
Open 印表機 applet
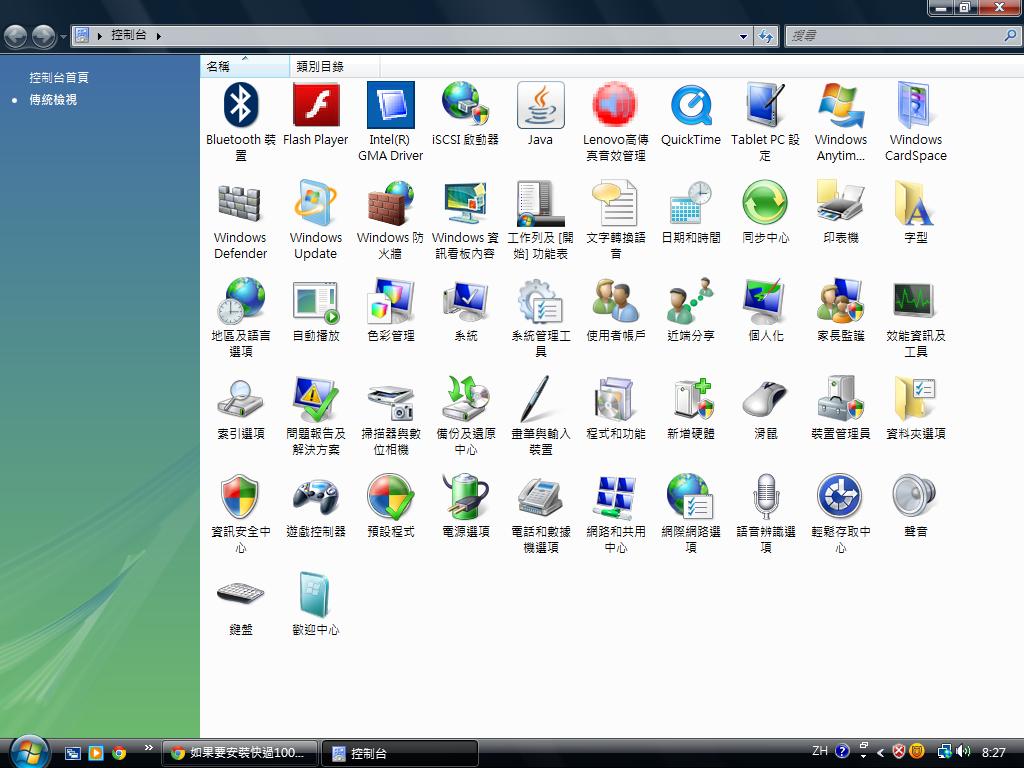(x=840, y=212)
